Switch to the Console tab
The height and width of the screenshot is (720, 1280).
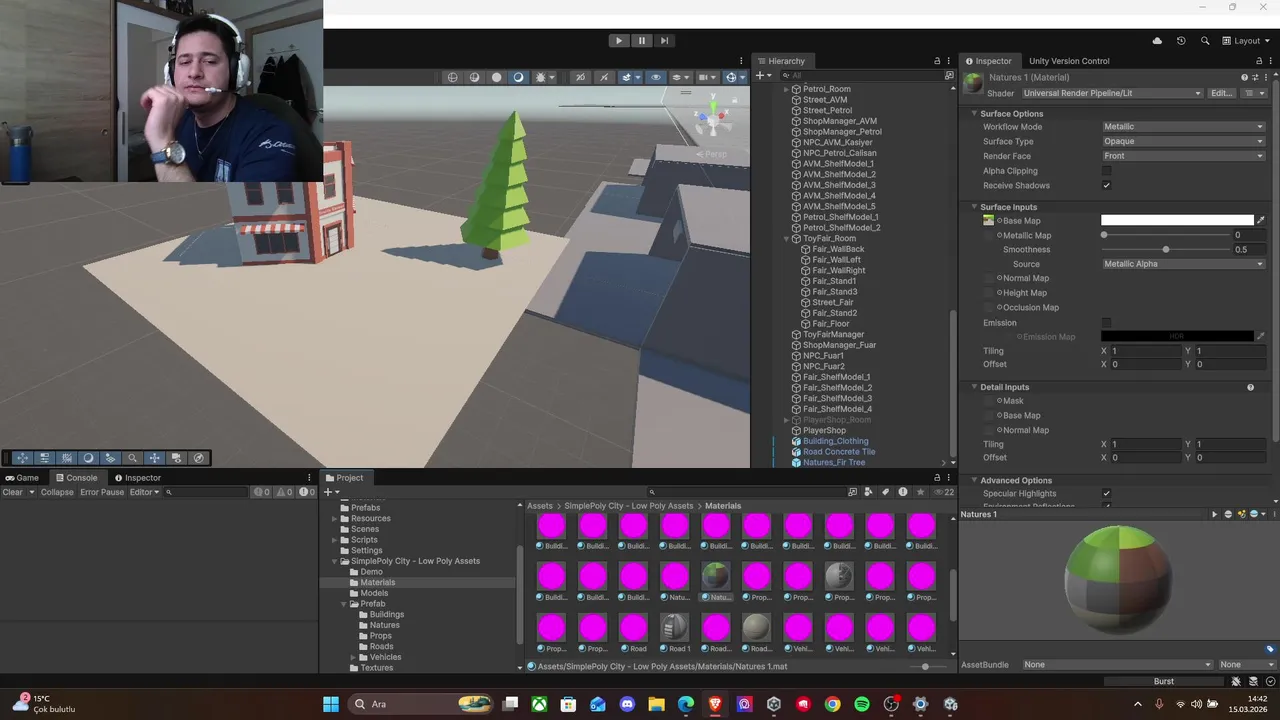click(76, 478)
